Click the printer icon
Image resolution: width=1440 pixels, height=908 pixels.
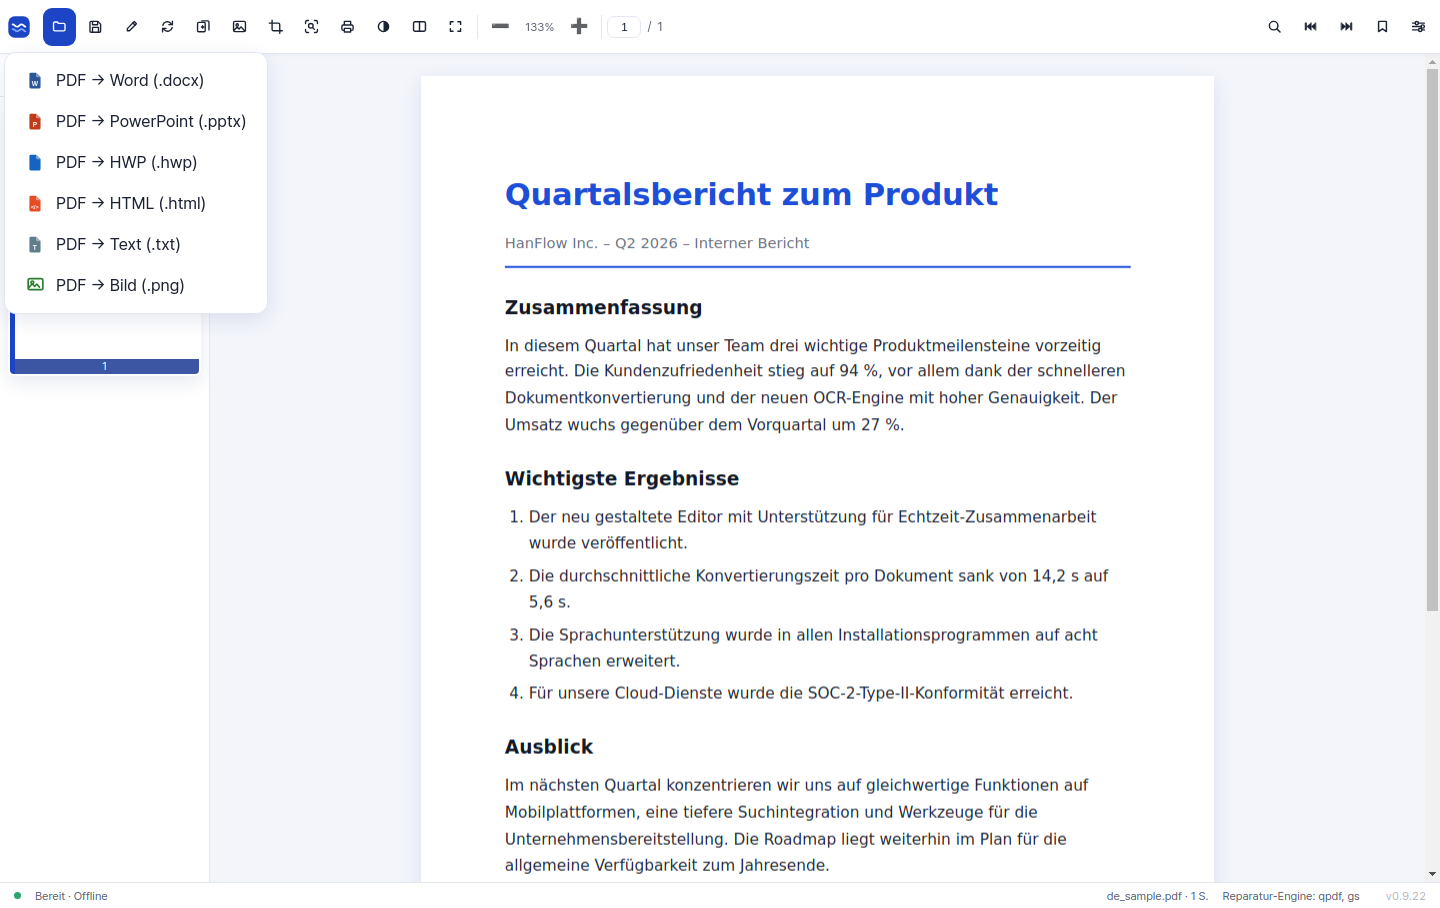[347, 27]
